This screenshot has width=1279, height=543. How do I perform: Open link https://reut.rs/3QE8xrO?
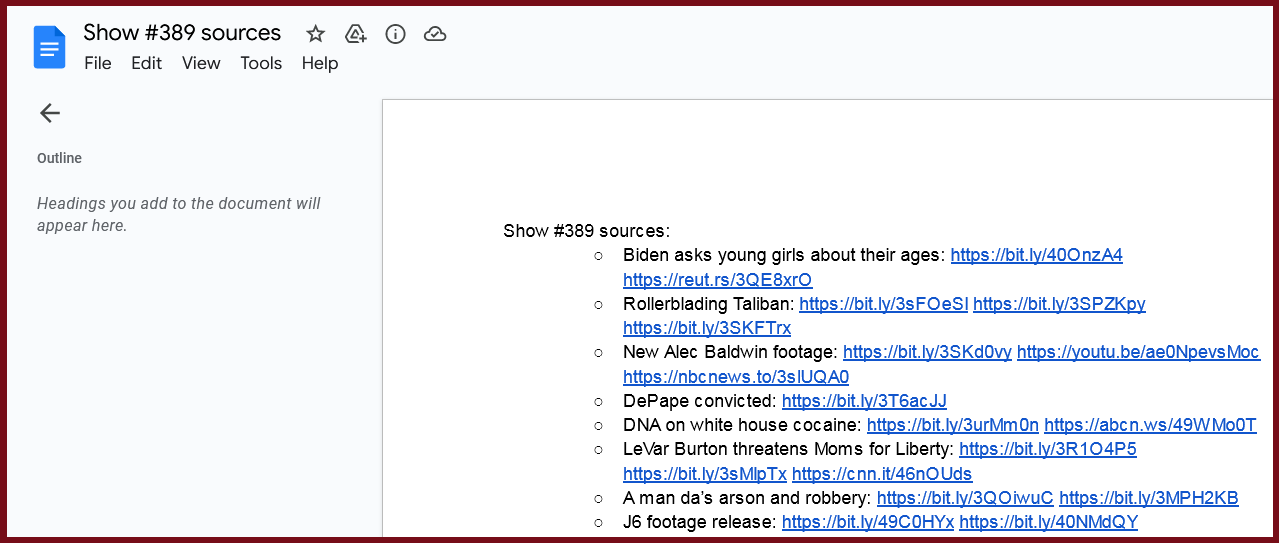point(718,279)
